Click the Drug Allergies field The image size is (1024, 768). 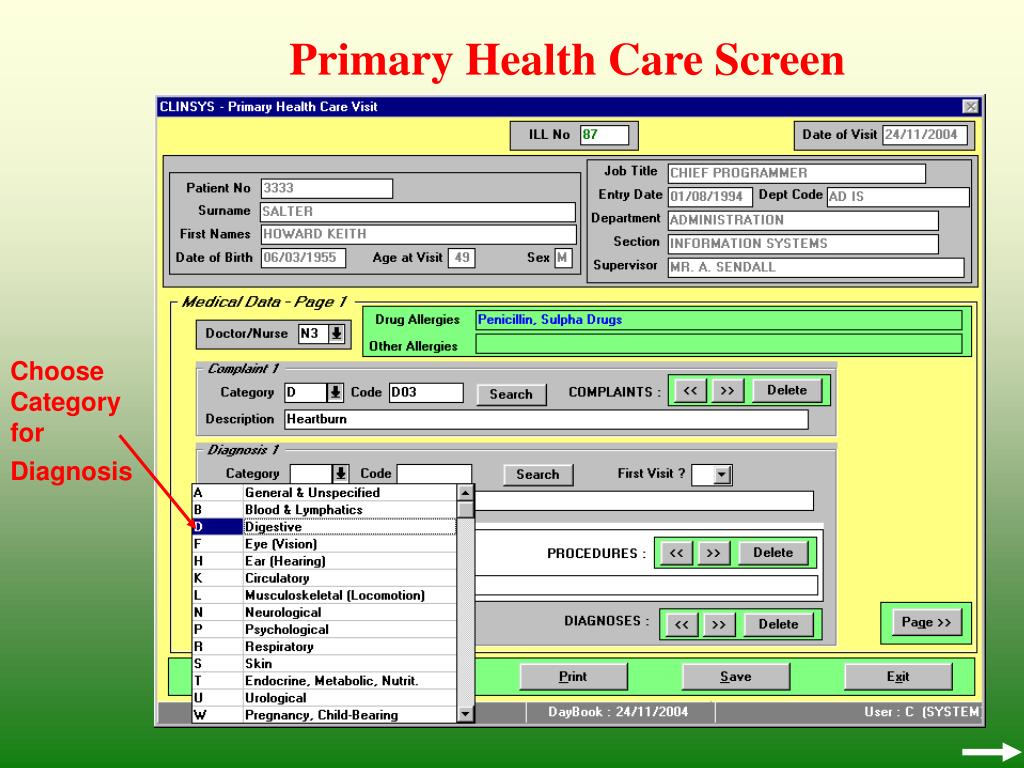coord(718,320)
